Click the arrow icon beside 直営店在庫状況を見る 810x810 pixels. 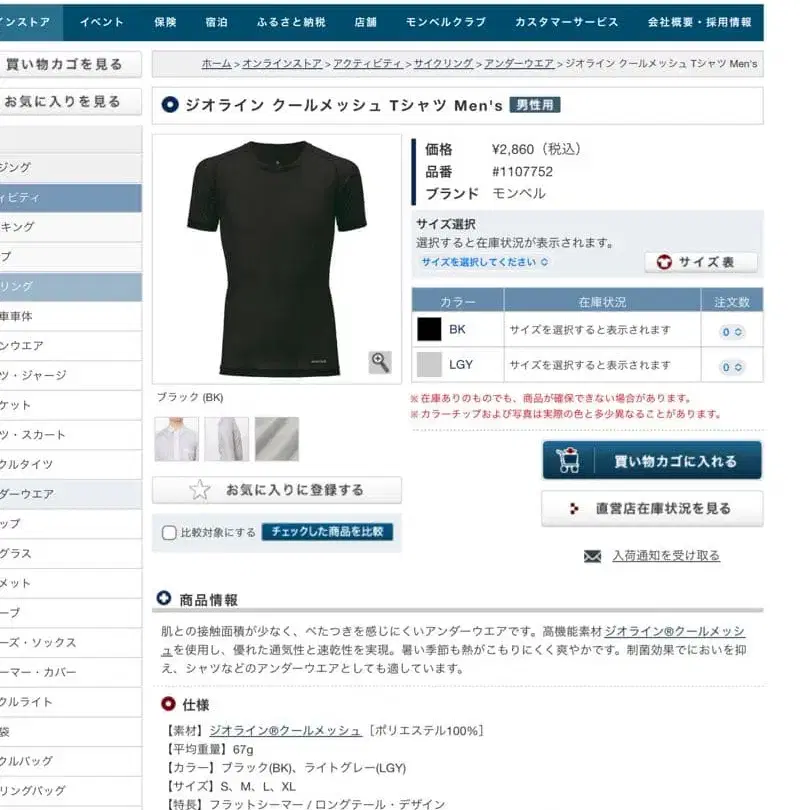point(574,509)
